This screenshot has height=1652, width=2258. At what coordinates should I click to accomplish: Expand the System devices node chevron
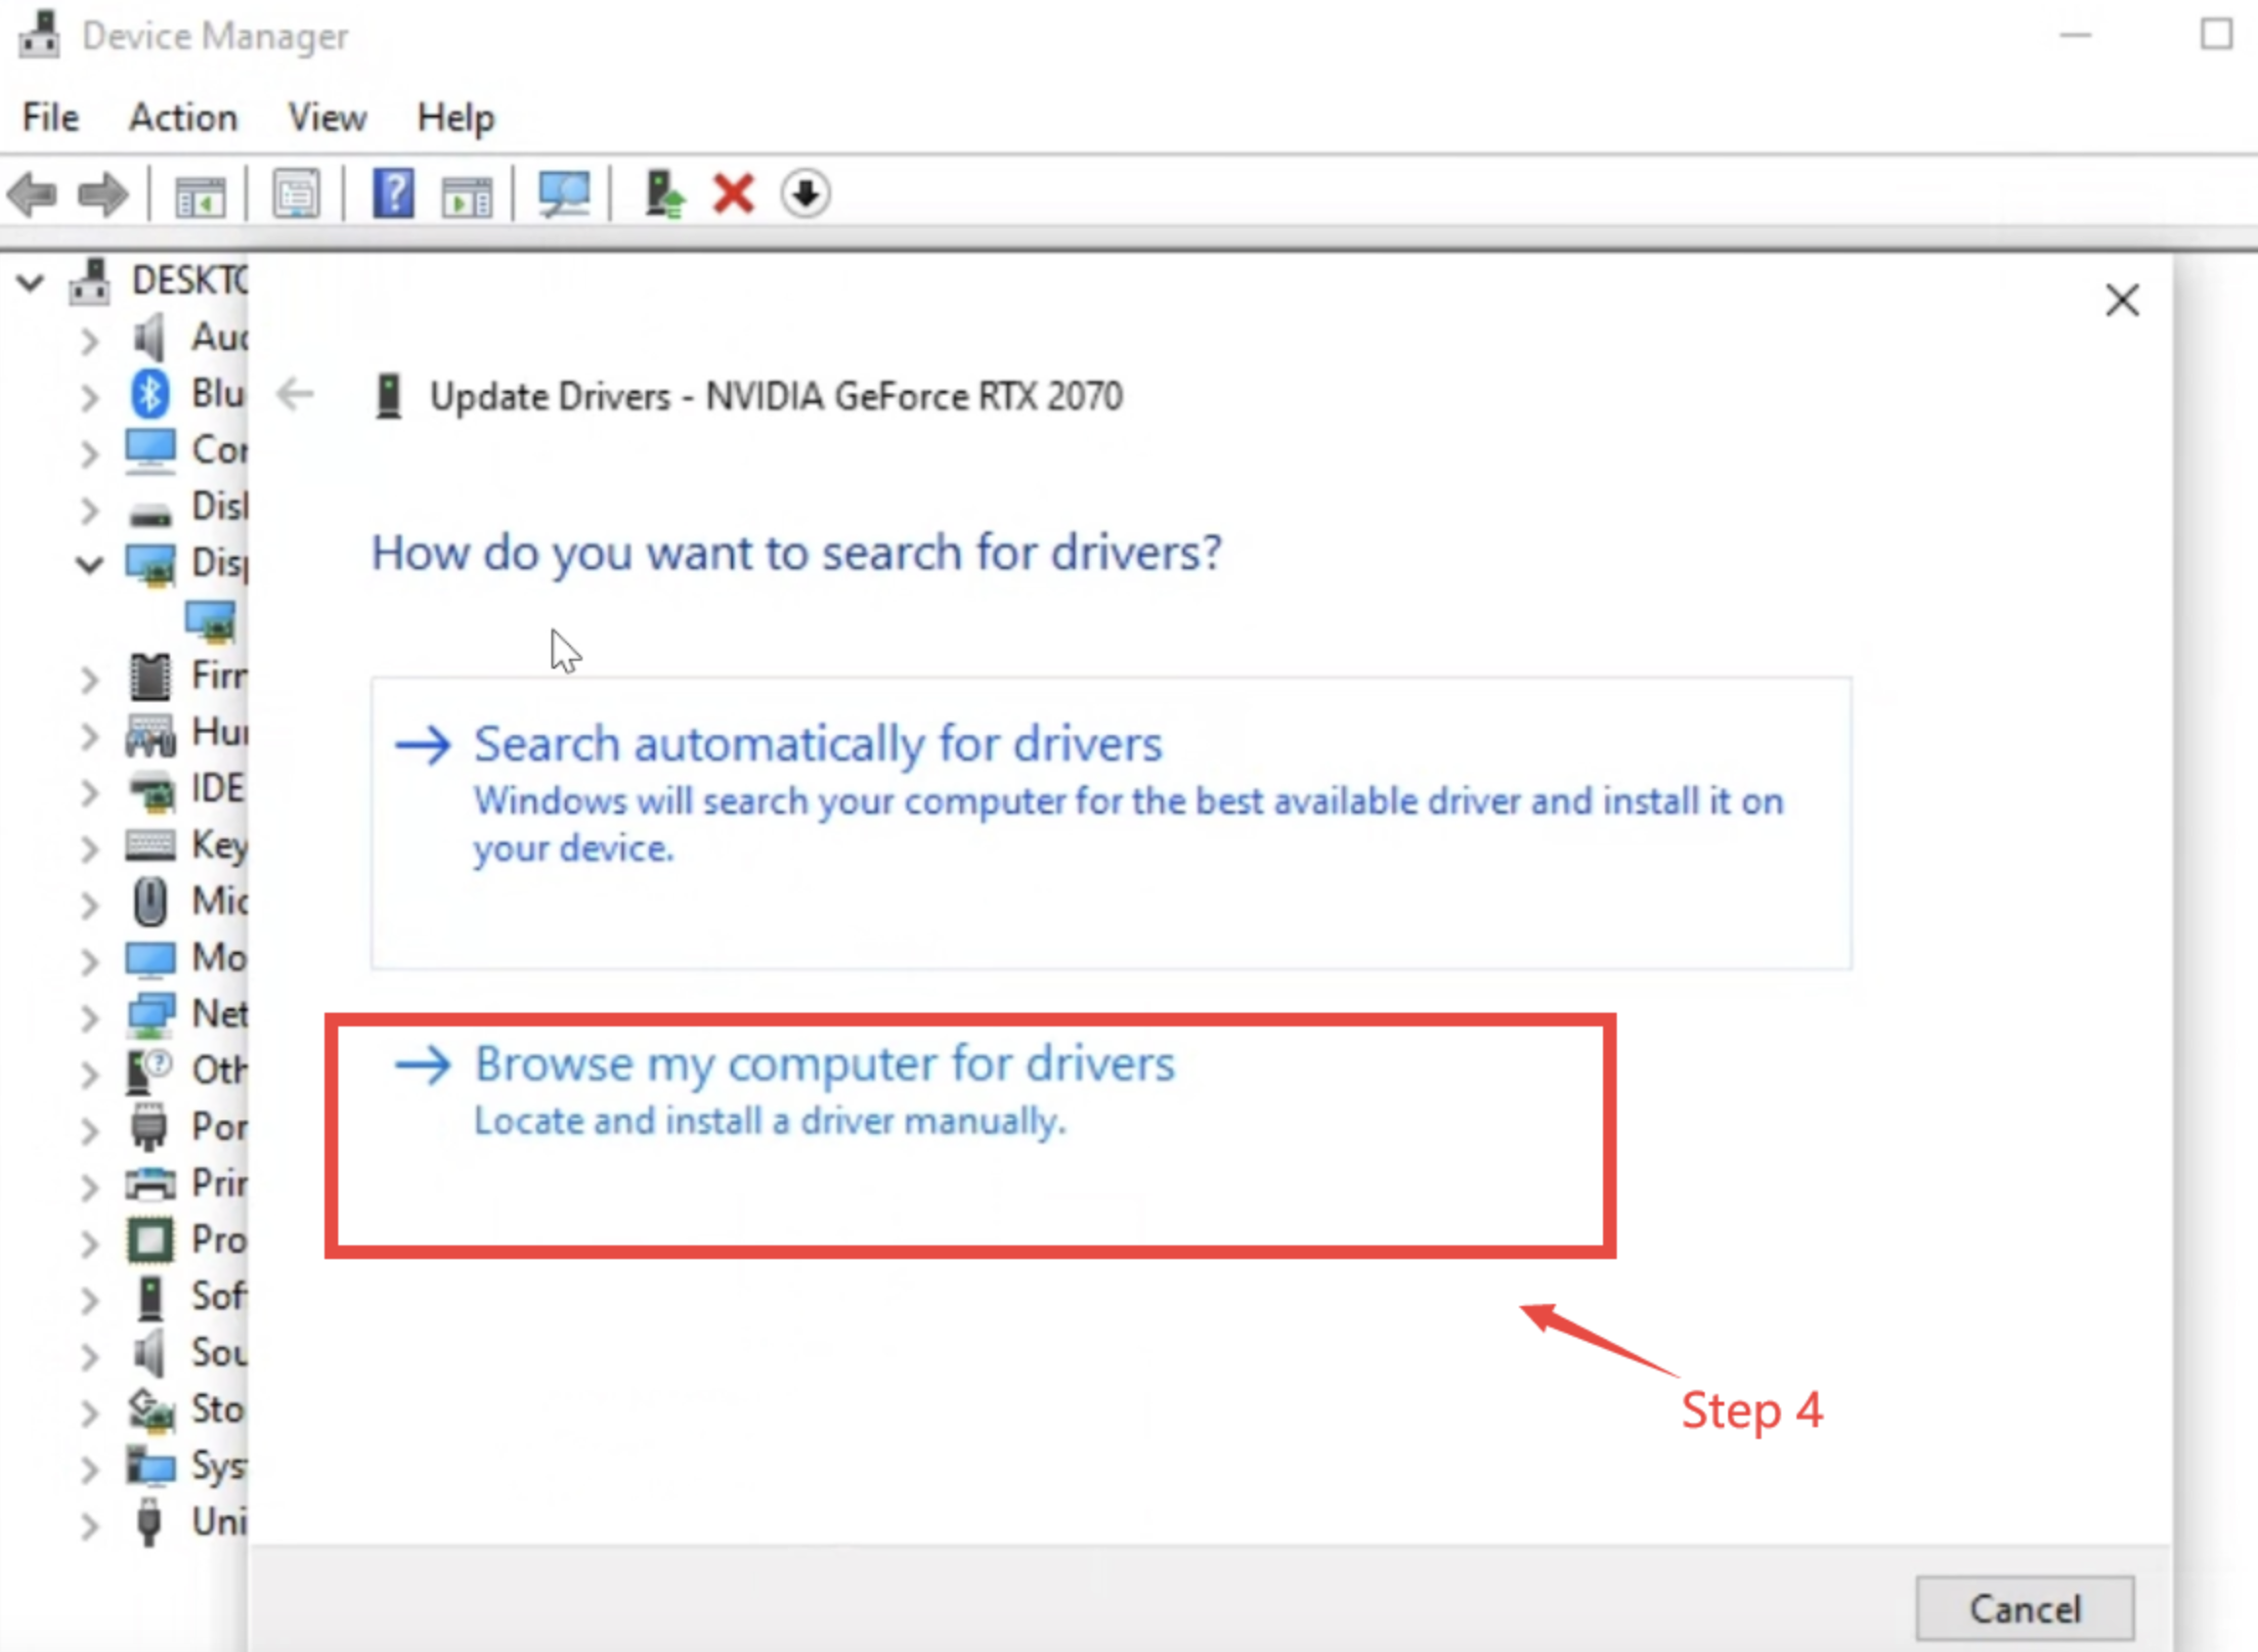[90, 1469]
